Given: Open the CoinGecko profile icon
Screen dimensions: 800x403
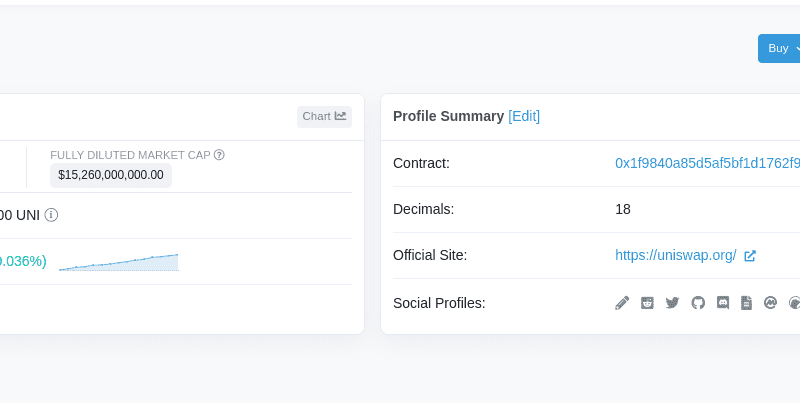Looking at the screenshot, I should click(x=794, y=303).
